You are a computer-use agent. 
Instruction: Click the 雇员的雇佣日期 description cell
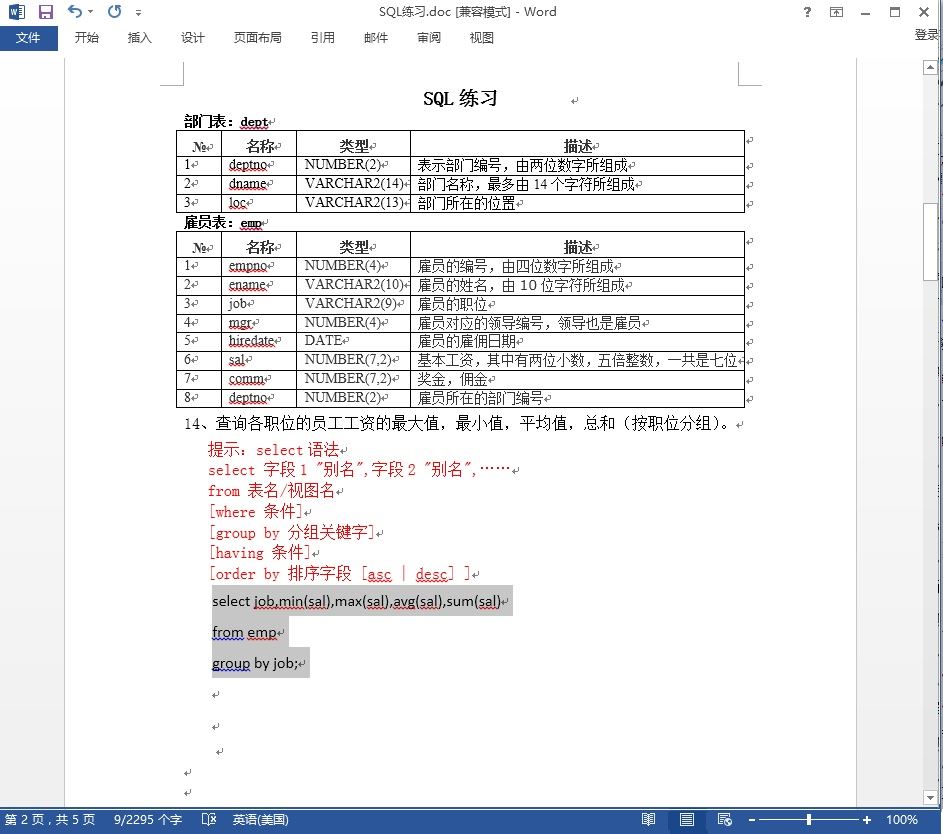[x=577, y=341]
